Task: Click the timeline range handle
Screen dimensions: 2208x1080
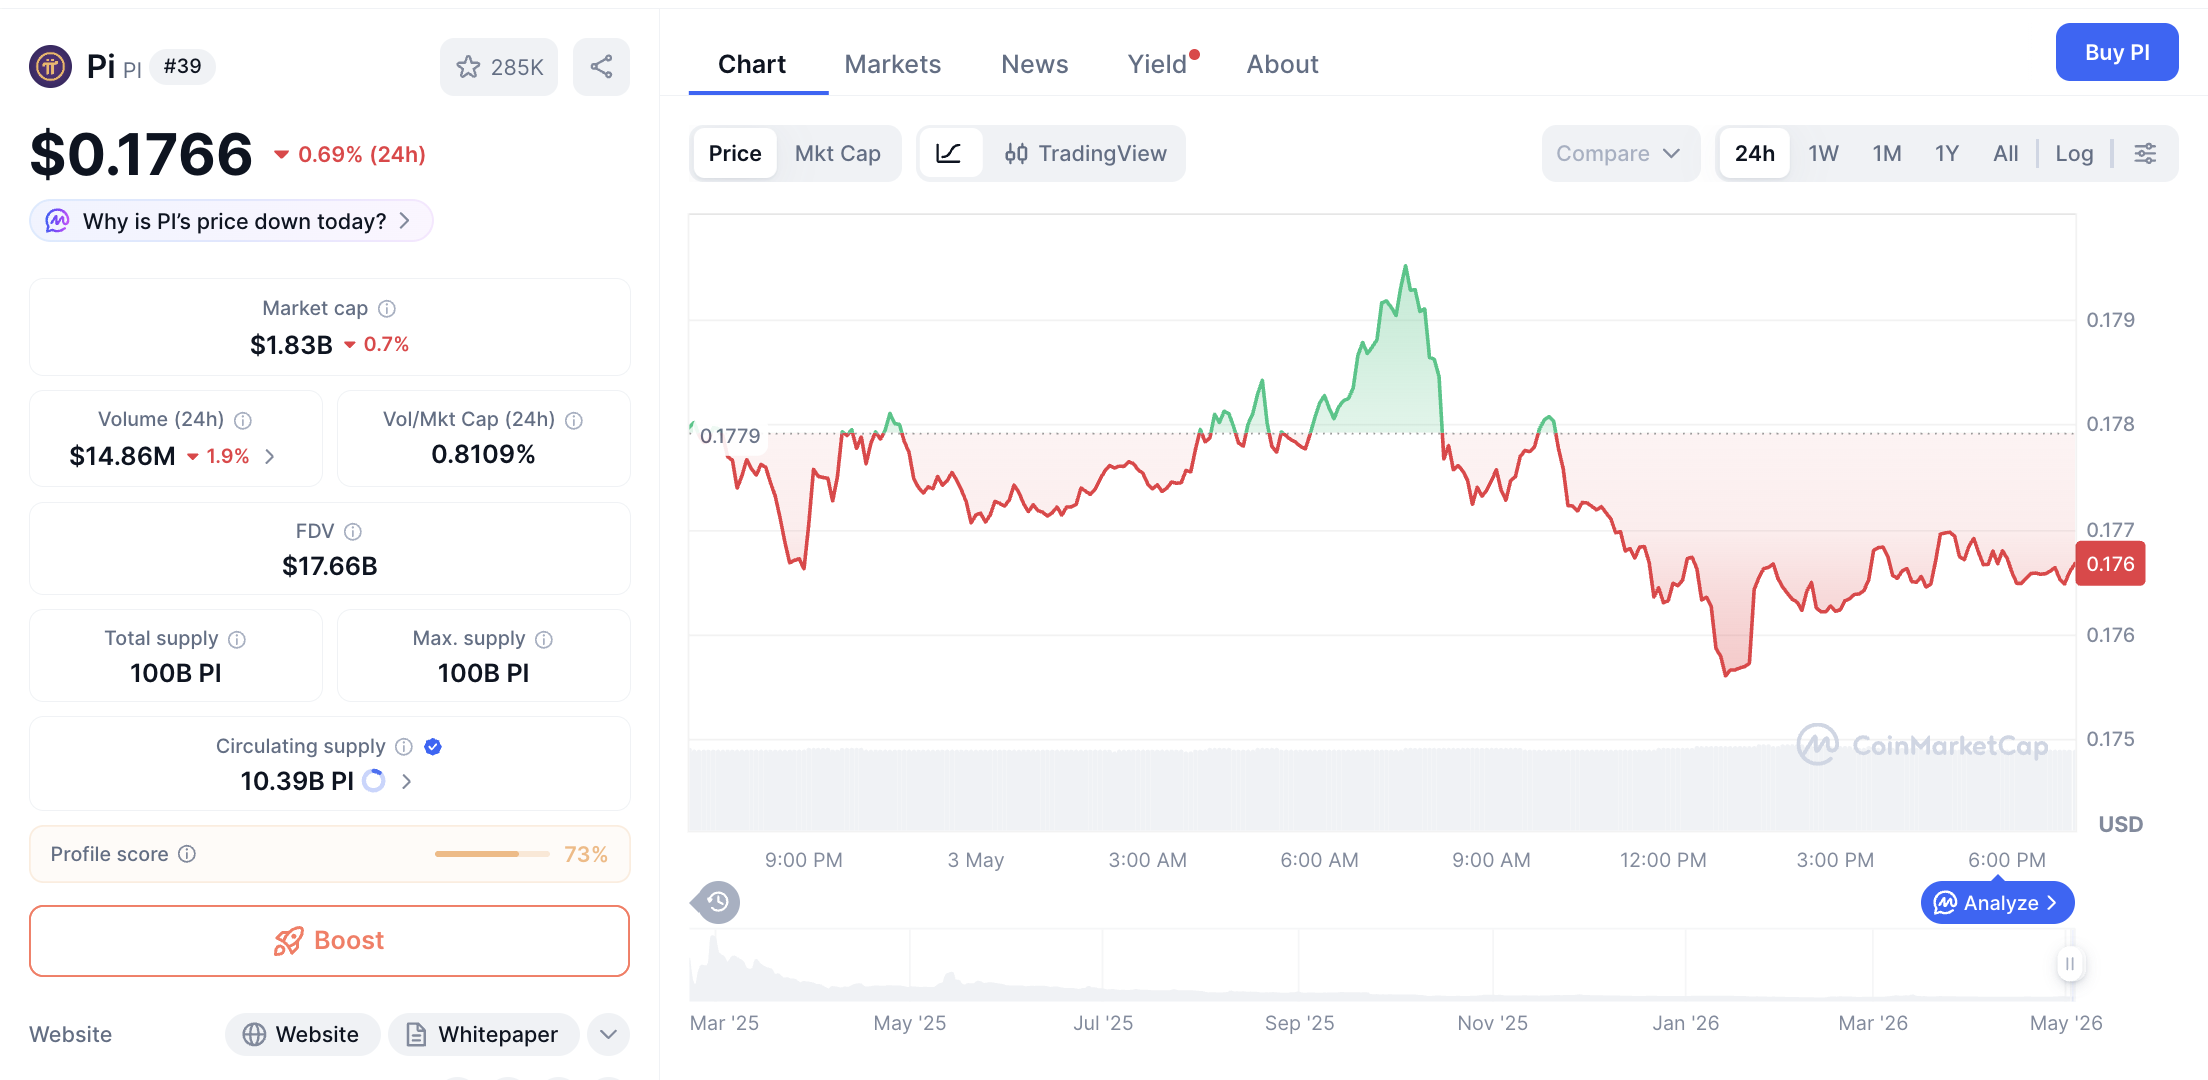Action: point(2069,964)
